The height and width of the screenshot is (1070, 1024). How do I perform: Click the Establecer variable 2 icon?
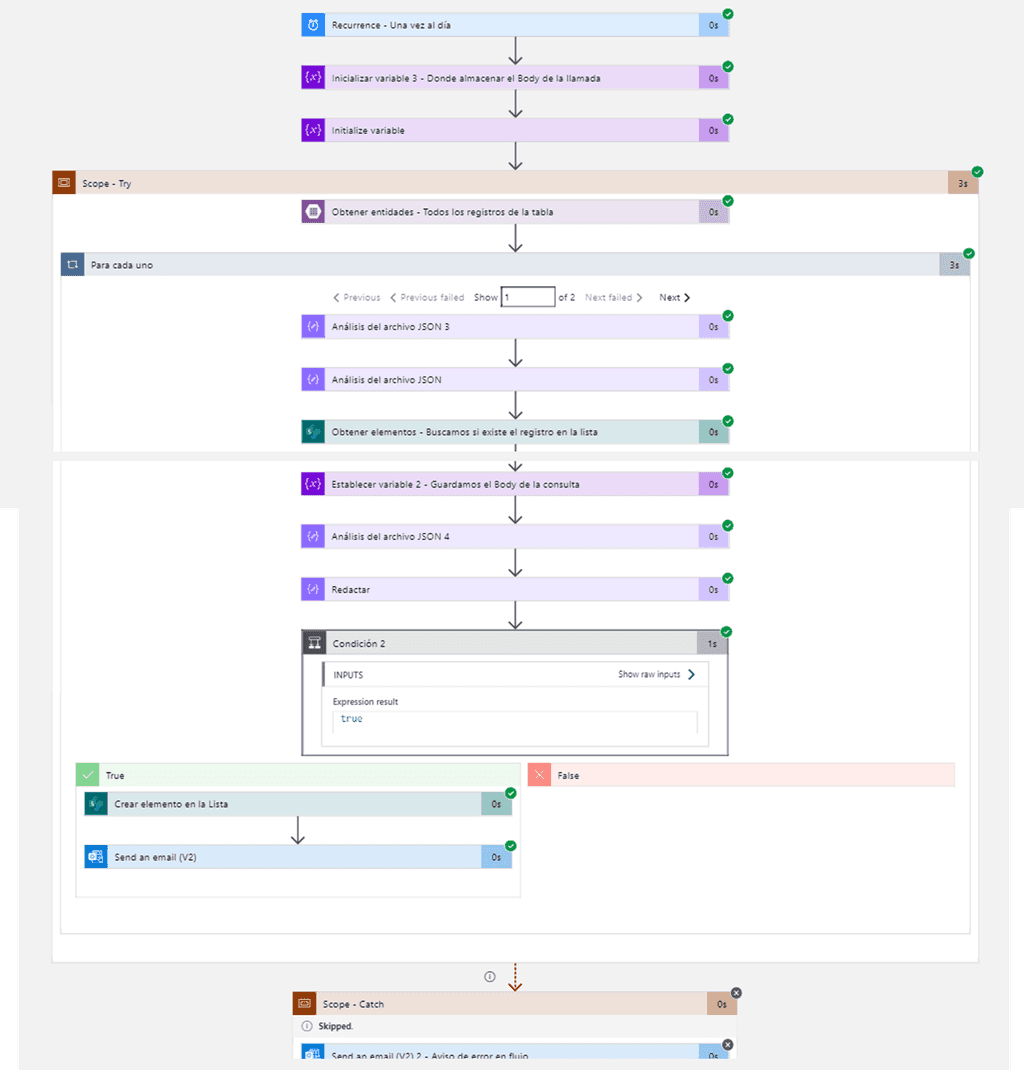click(313, 484)
